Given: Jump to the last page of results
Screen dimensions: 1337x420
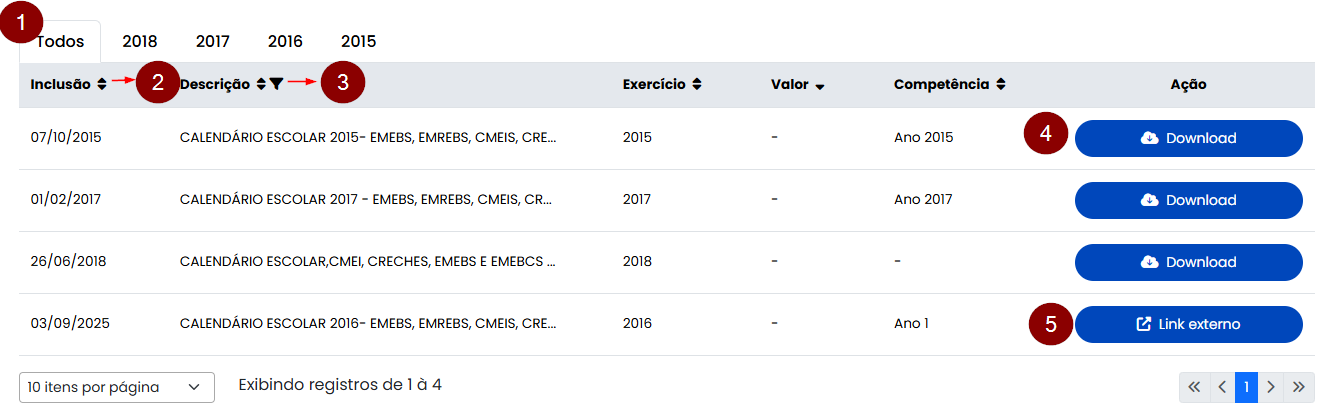Looking at the screenshot, I should pos(1298,387).
